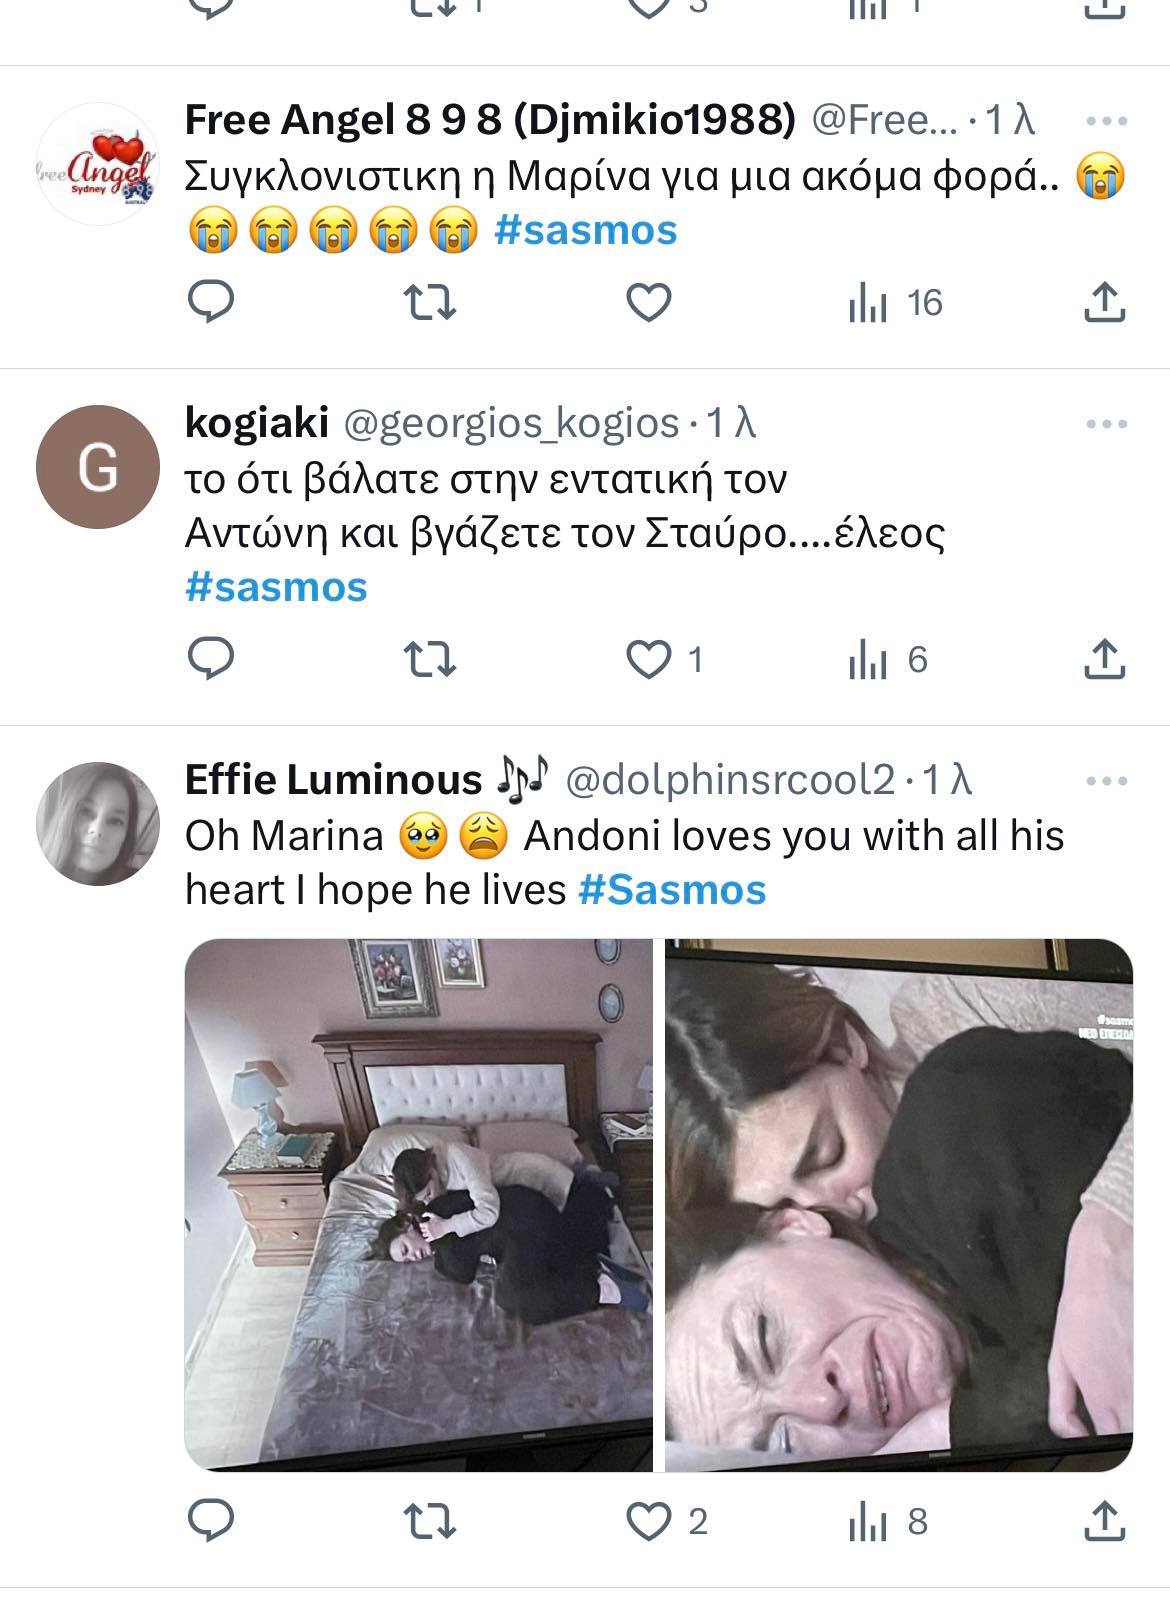Open the #Sasmos hashtag in Effie's tweet
The height and width of the screenshot is (1607, 1170).
tap(672, 890)
